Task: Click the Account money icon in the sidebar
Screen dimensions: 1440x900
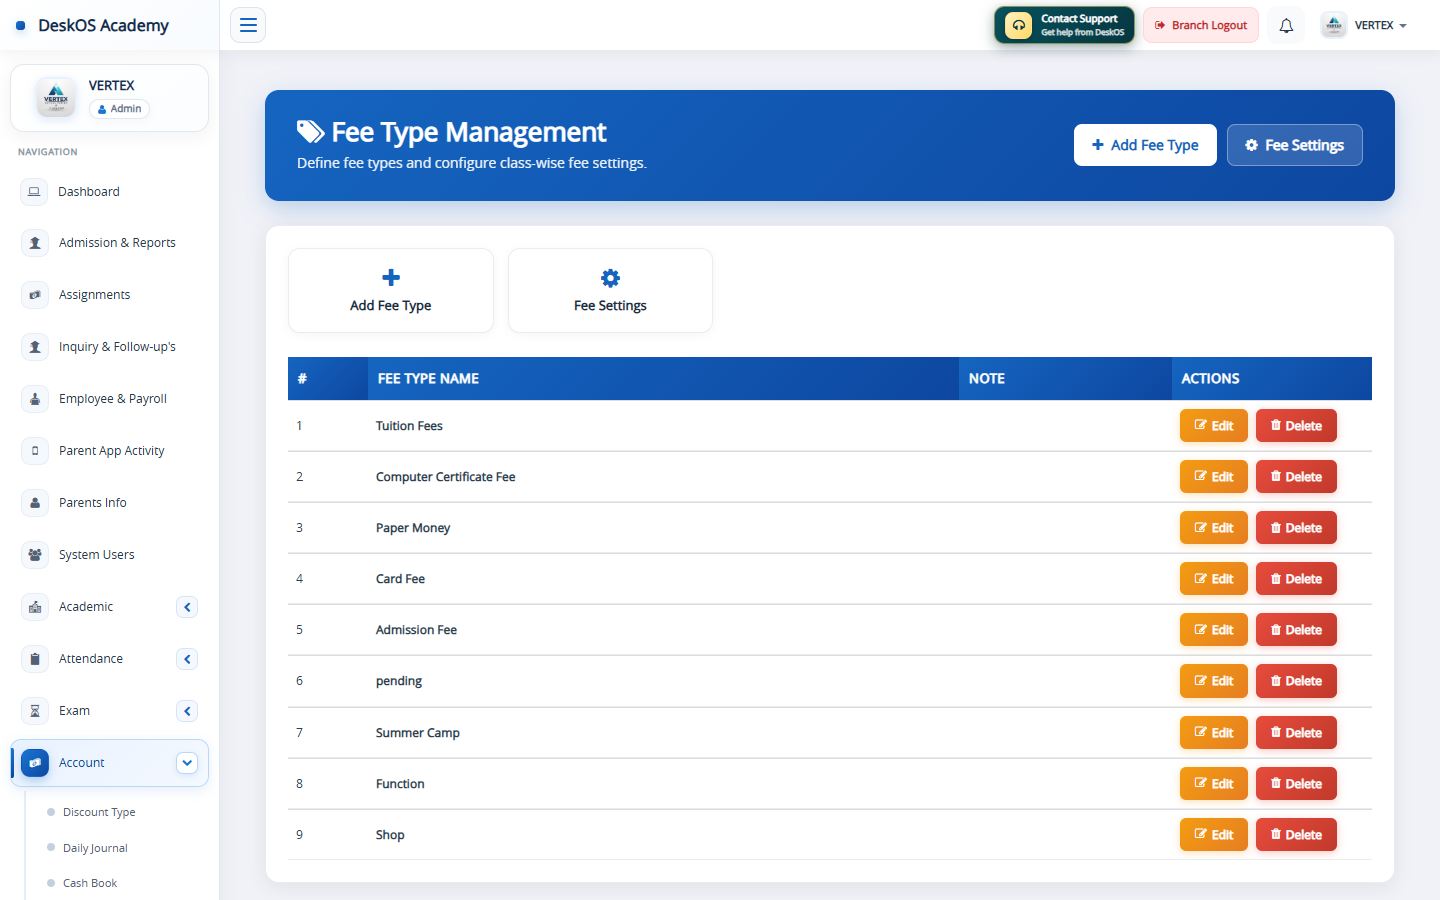Action: (35, 763)
